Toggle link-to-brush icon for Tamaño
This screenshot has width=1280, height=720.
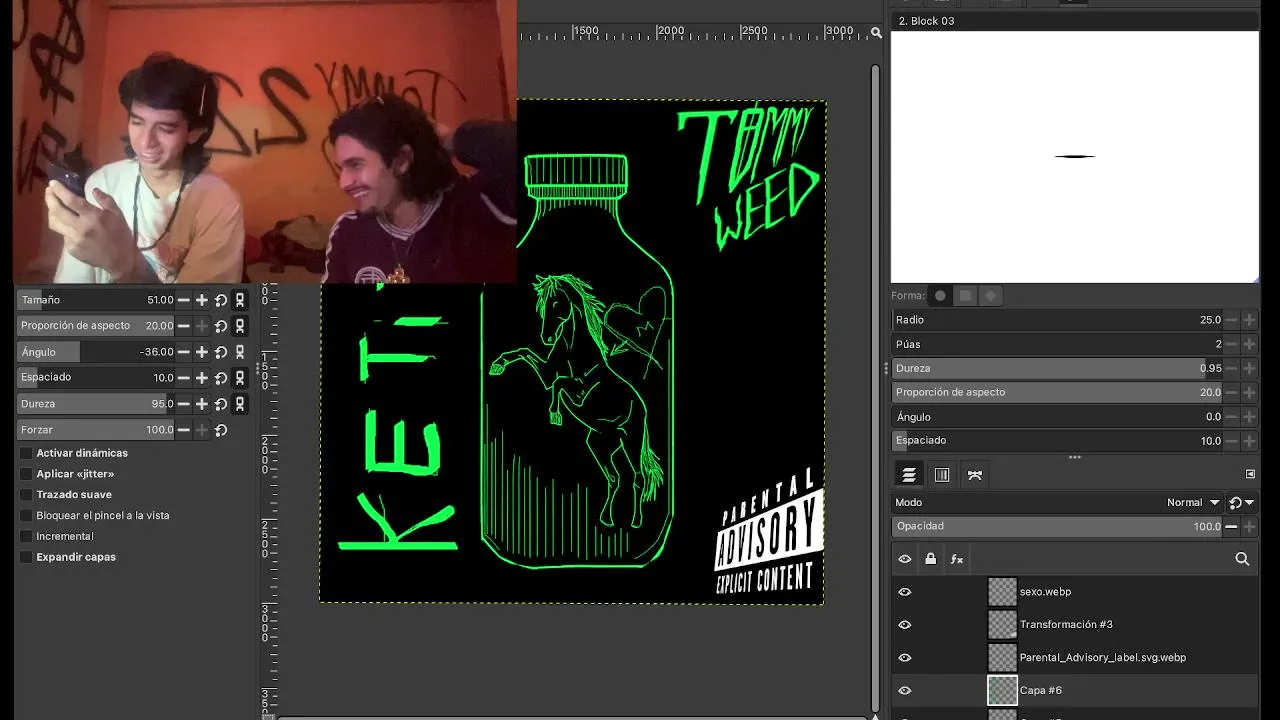pos(240,300)
